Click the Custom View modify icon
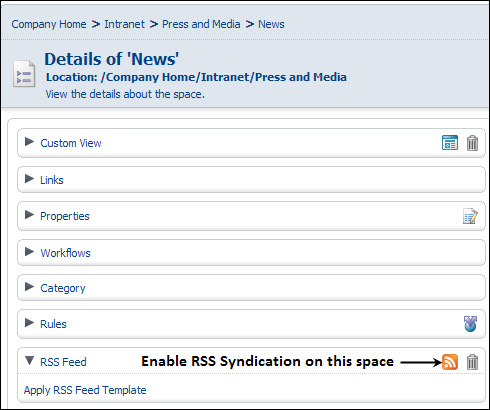 point(450,143)
